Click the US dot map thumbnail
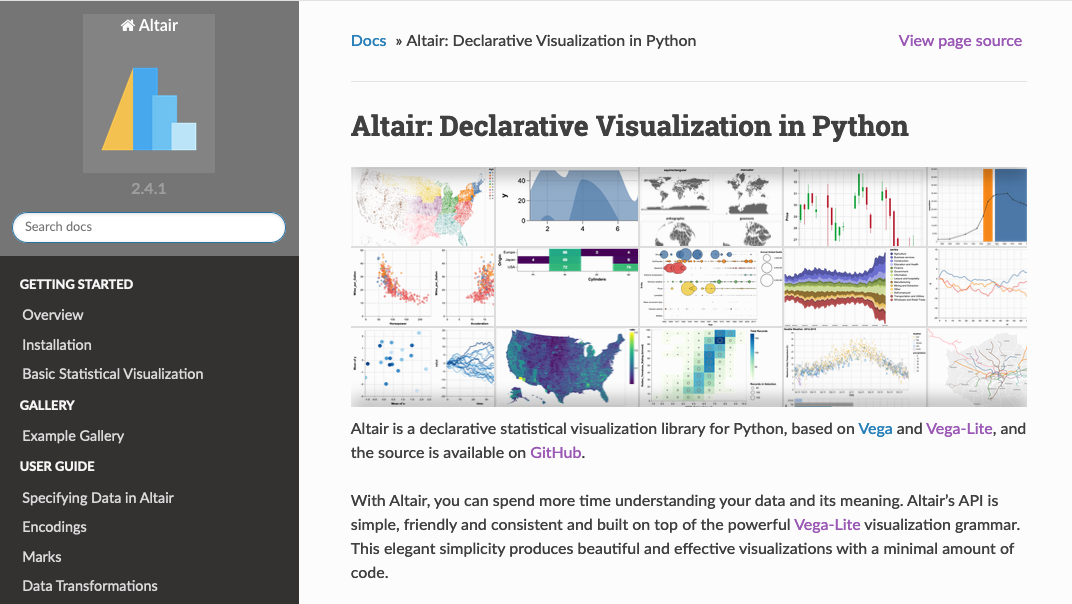Image resolution: width=1072 pixels, height=604 pixels. [x=423, y=207]
